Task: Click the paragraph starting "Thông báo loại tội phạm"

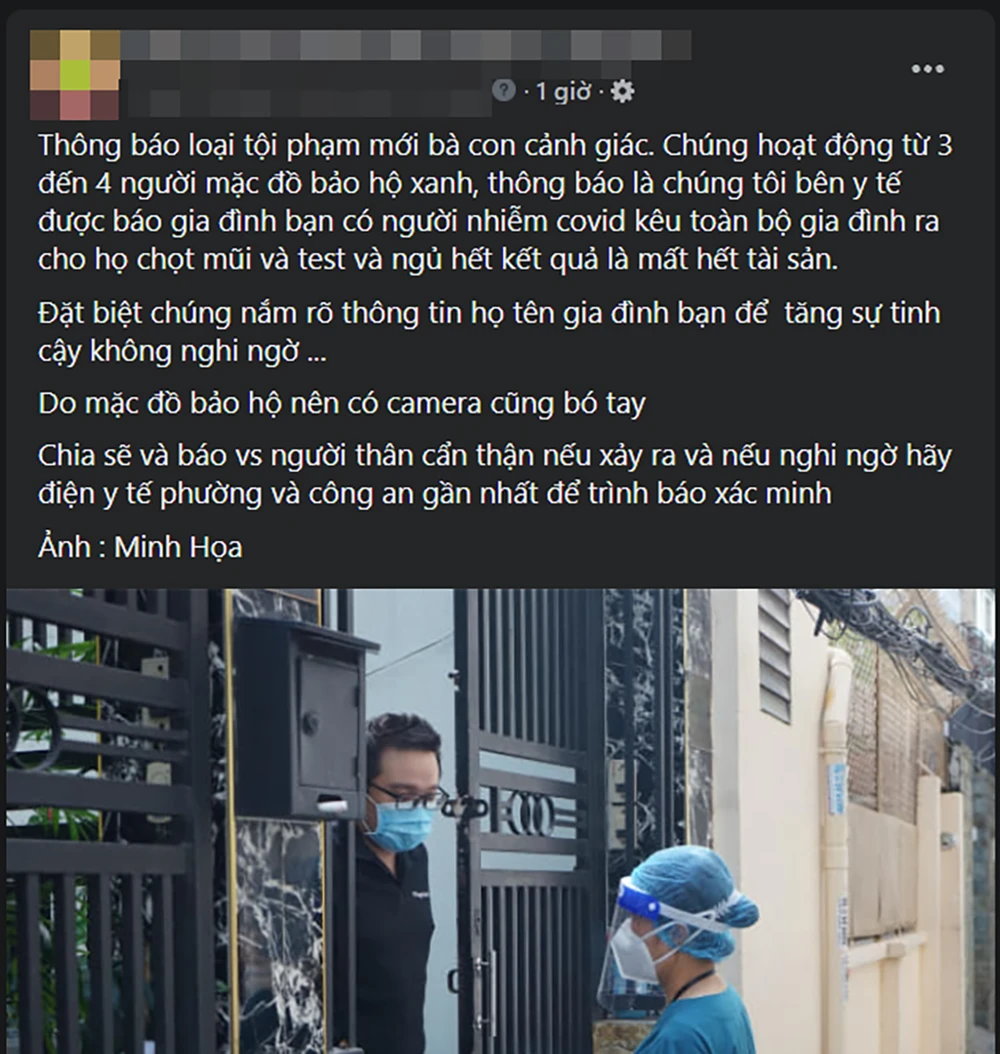Action: coord(495,202)
